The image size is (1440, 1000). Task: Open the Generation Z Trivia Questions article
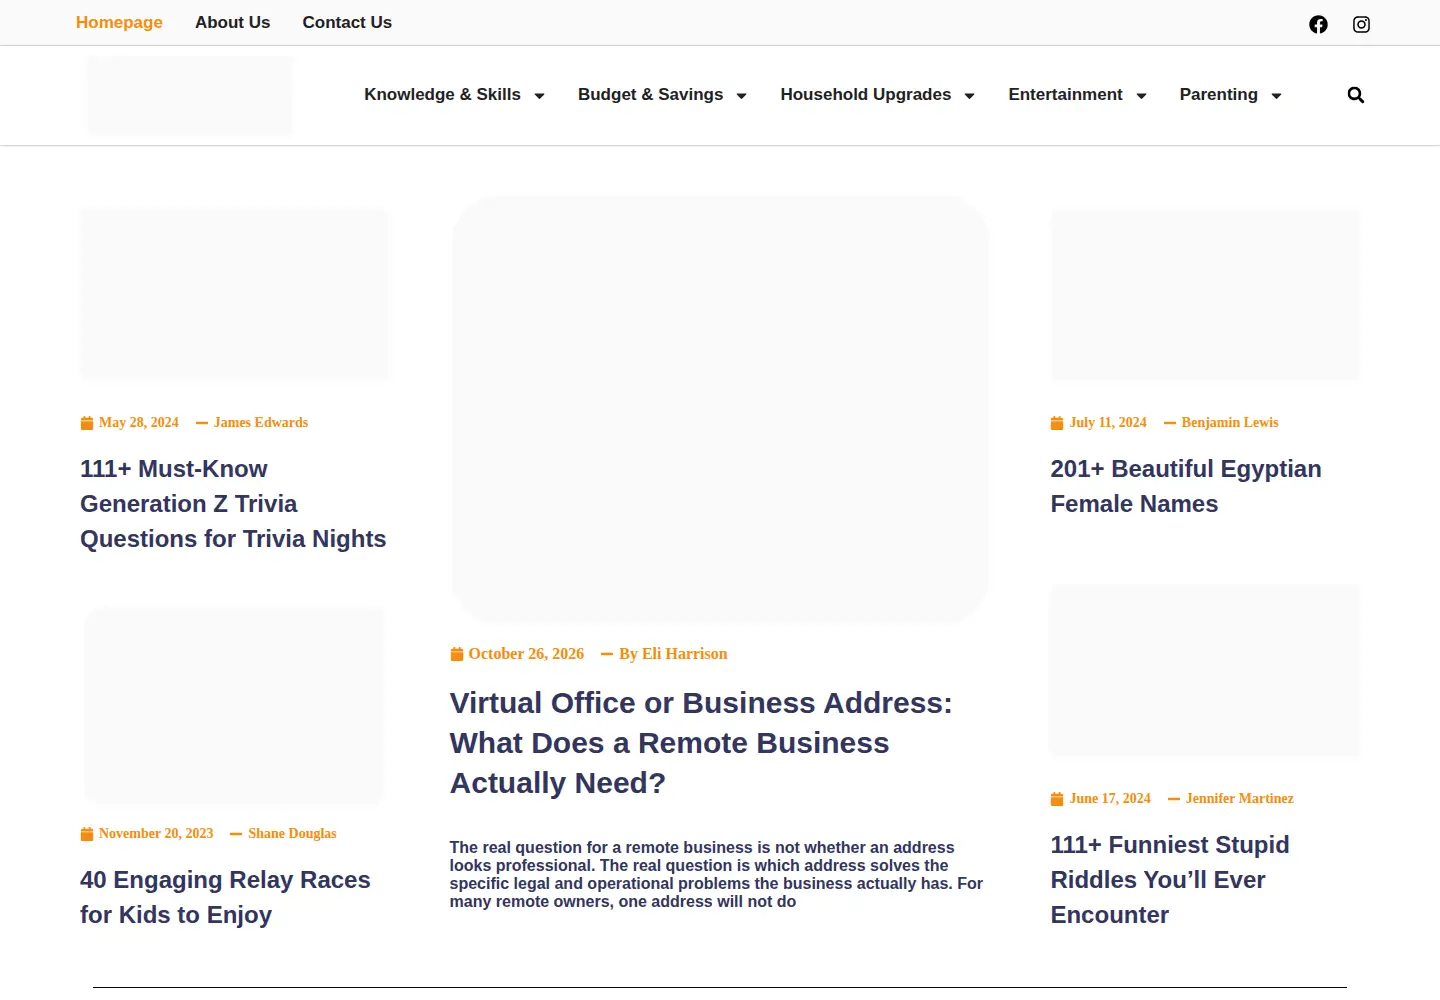tap(233, 504)
